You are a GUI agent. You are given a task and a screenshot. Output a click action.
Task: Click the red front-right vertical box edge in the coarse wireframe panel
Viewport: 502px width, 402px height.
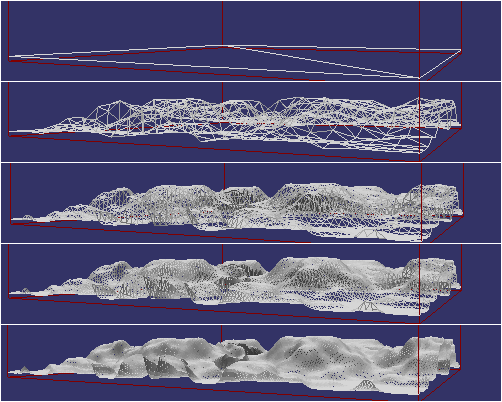(x=419, y=122)
